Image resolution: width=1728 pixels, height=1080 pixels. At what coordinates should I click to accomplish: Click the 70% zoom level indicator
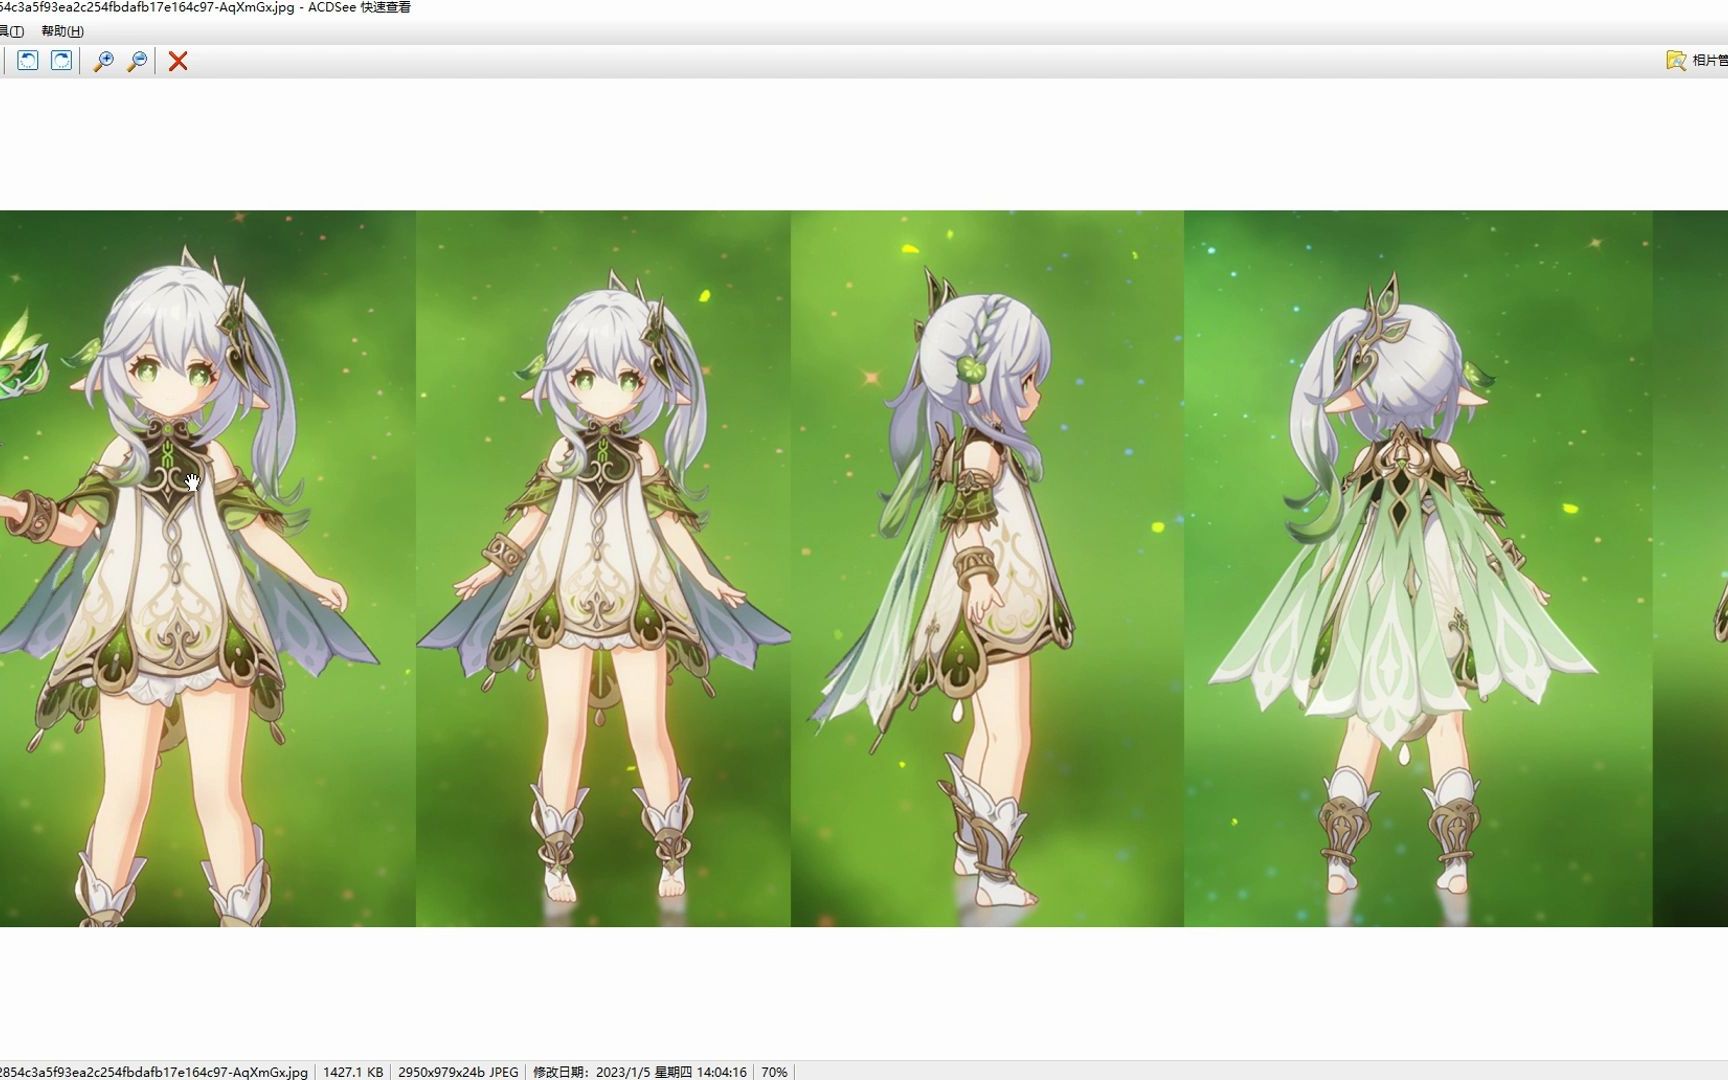click(x=774, y=1072)
